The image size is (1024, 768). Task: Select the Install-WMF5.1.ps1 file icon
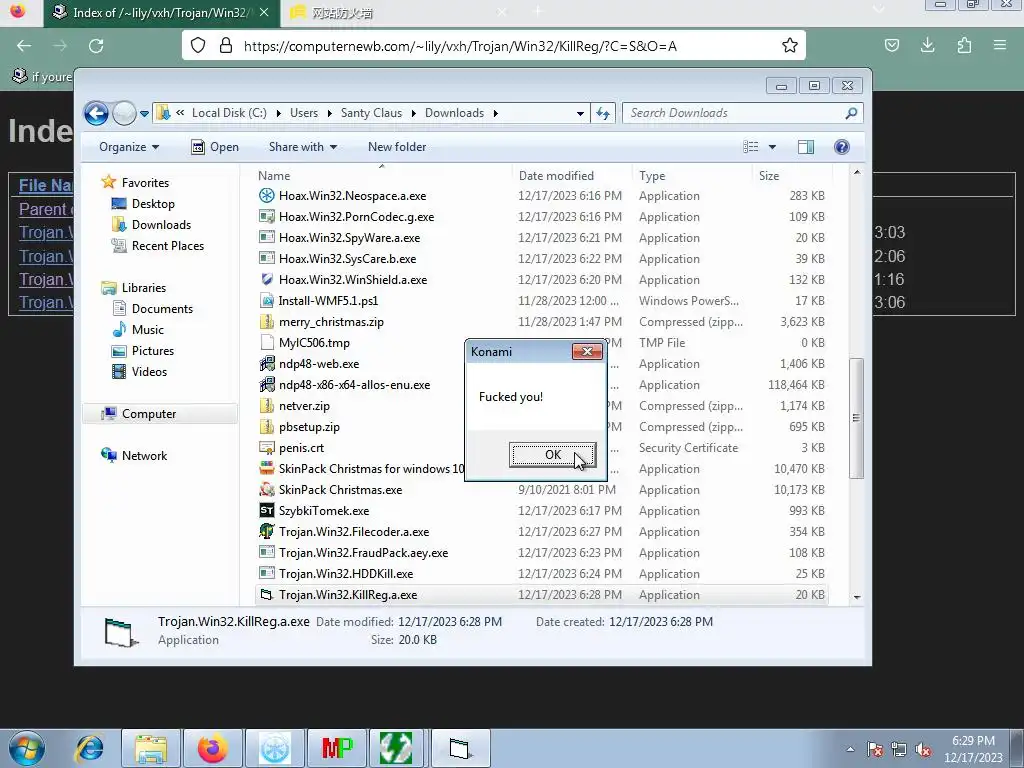coord(266,301)
